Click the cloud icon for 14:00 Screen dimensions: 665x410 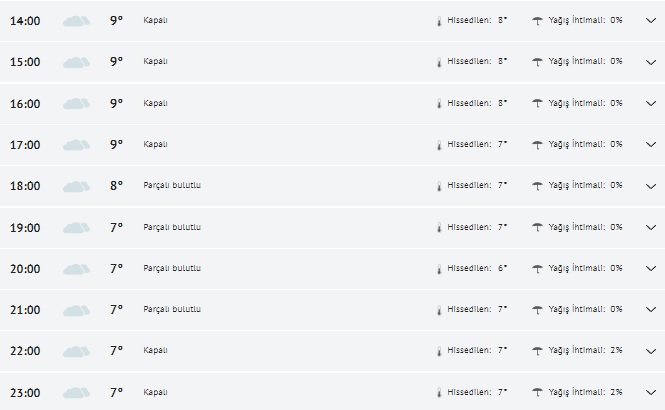(76, 21)
